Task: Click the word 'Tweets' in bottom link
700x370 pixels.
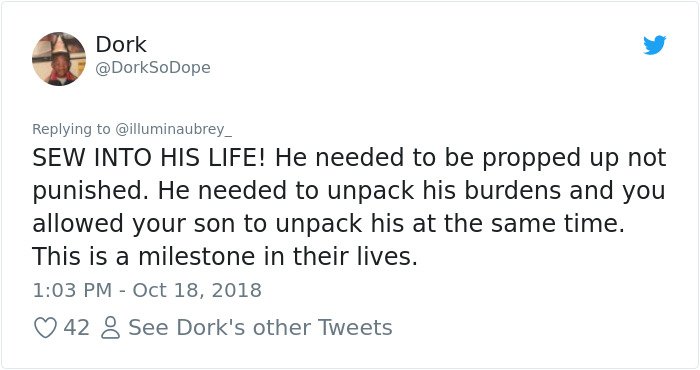Action: [x=355, y=328]
